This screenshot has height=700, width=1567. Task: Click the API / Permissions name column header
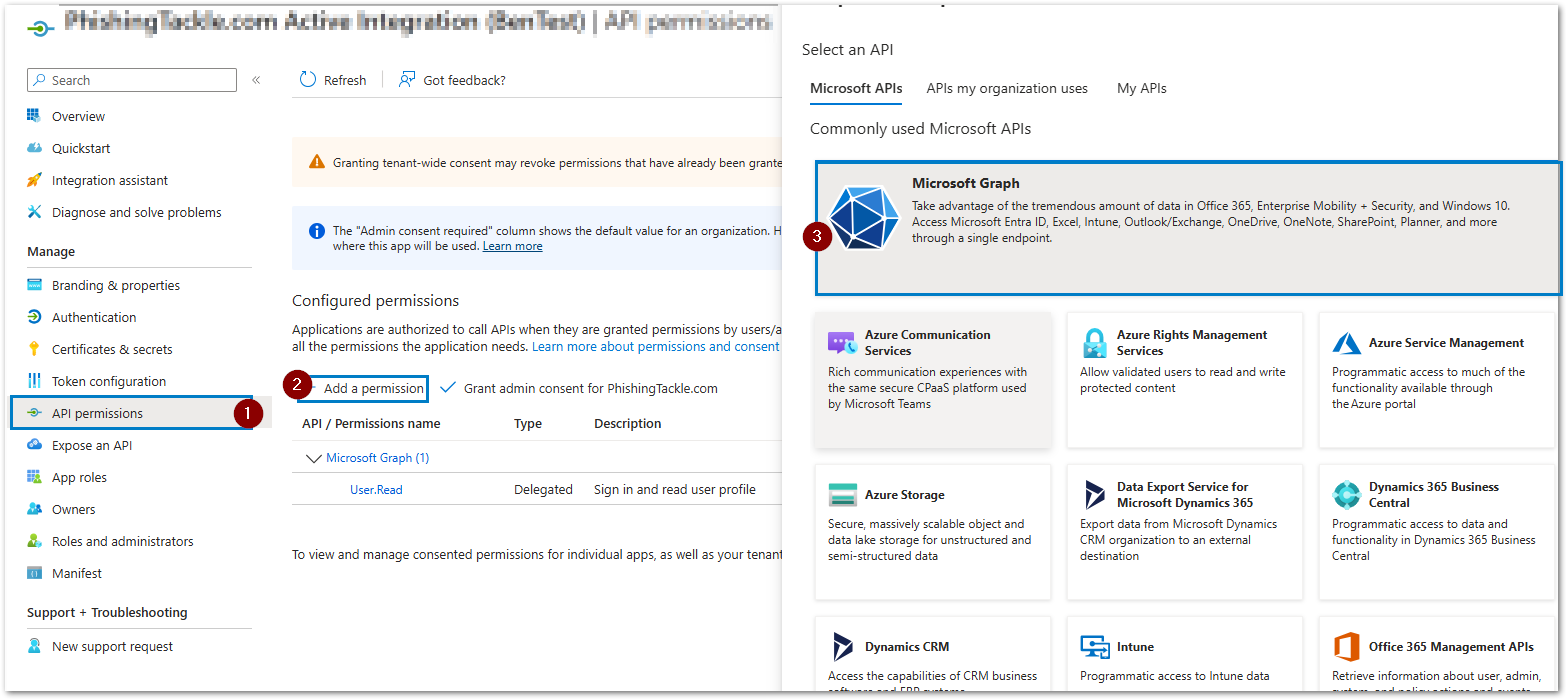[x=371, y=424]
